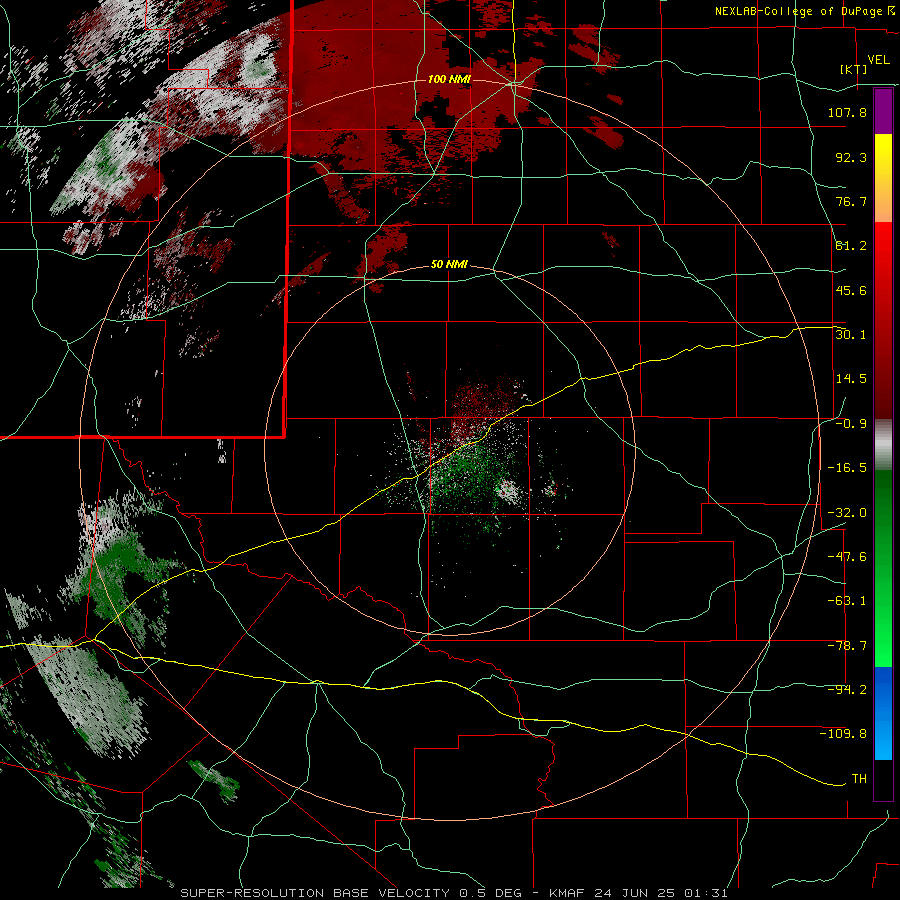Click the 92.3 legend value

851,157
